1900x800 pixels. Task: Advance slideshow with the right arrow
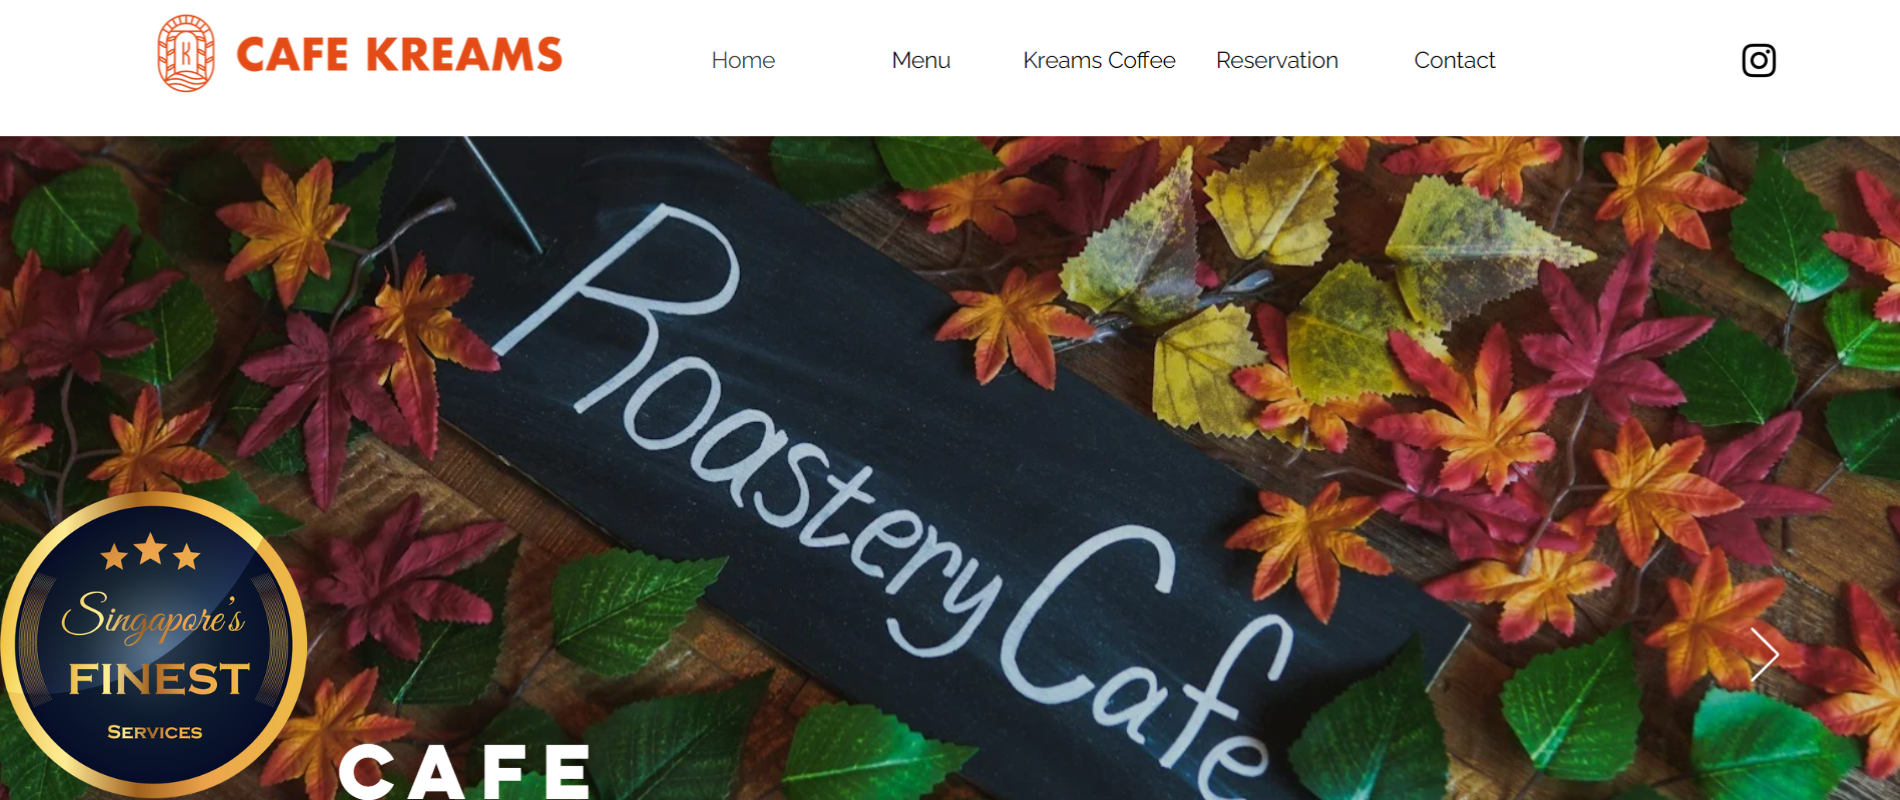point(1764,655)
